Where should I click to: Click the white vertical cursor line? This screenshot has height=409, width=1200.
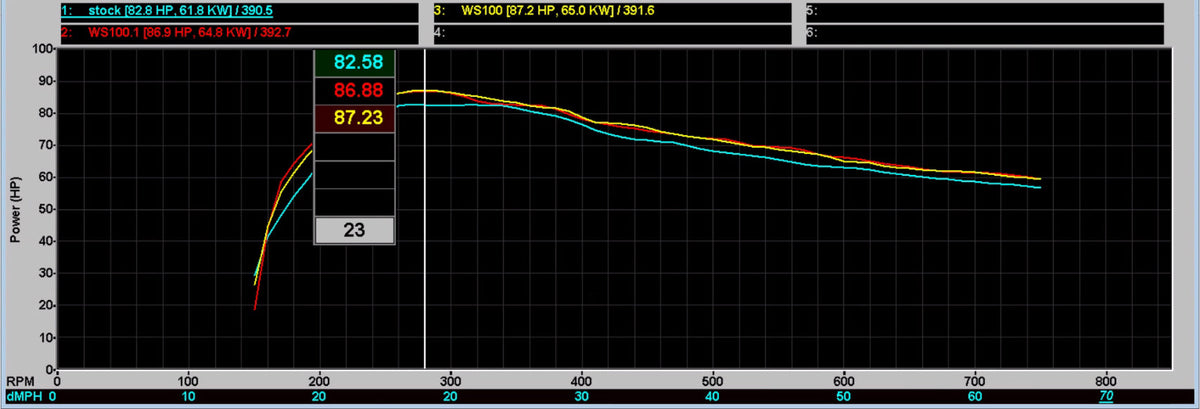click(425, 210)
